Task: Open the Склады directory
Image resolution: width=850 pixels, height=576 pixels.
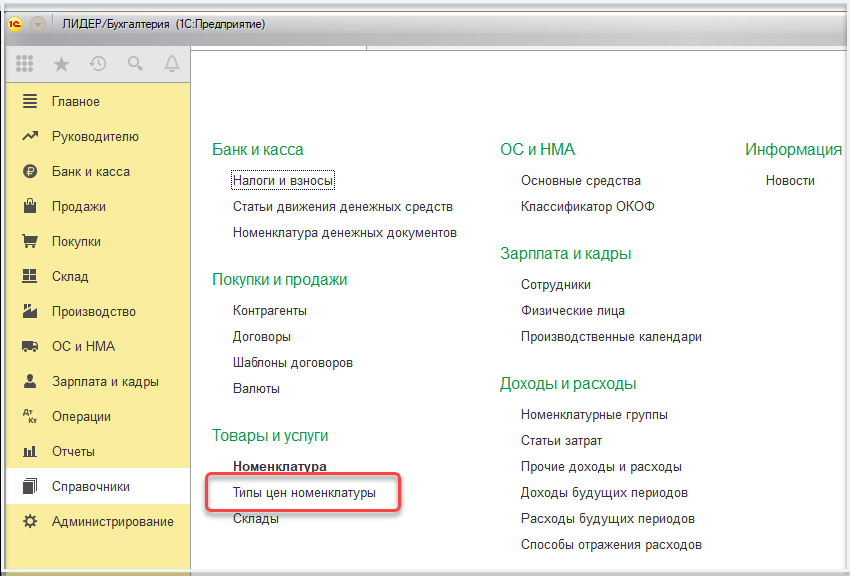Action: point(256,519)
